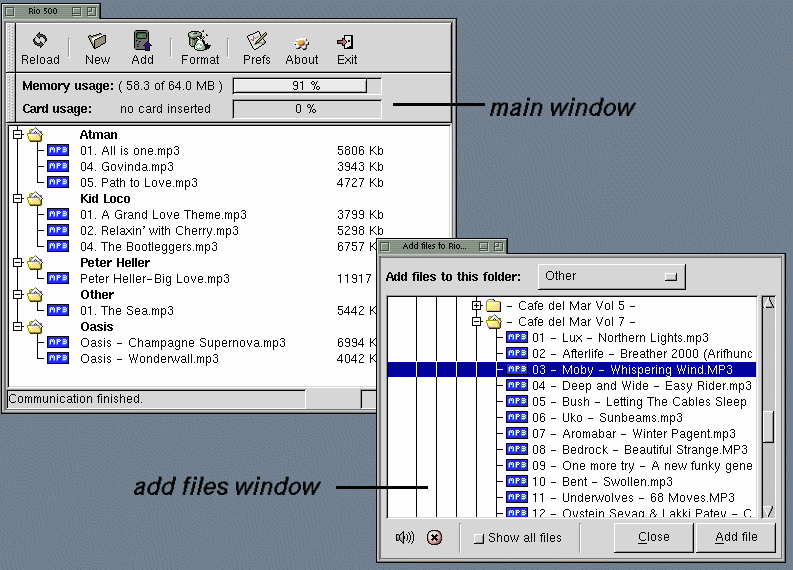The width and height of the screenshot is (793, 570).
Task: Open the Add files toolbar icon
Action: click(142, 40)
